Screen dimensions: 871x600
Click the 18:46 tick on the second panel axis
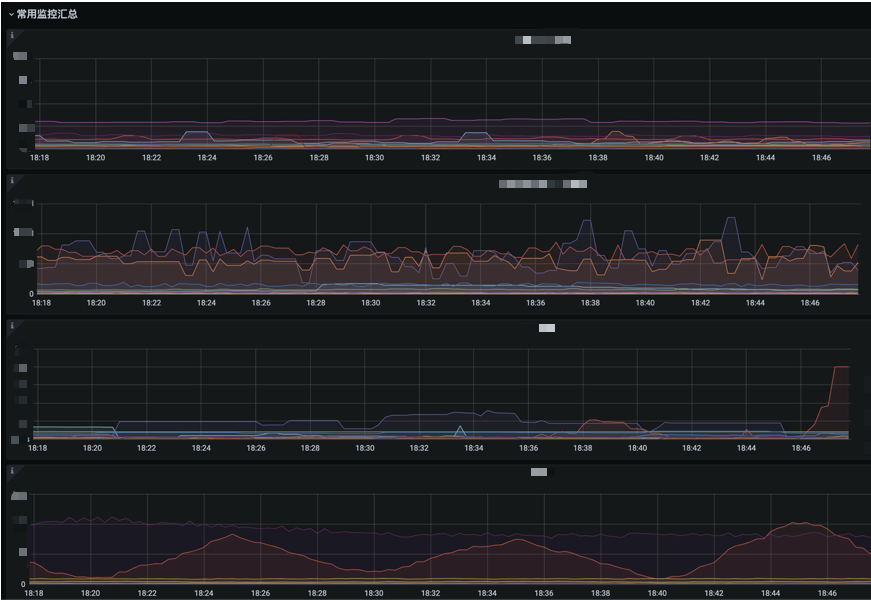(809, 303)
